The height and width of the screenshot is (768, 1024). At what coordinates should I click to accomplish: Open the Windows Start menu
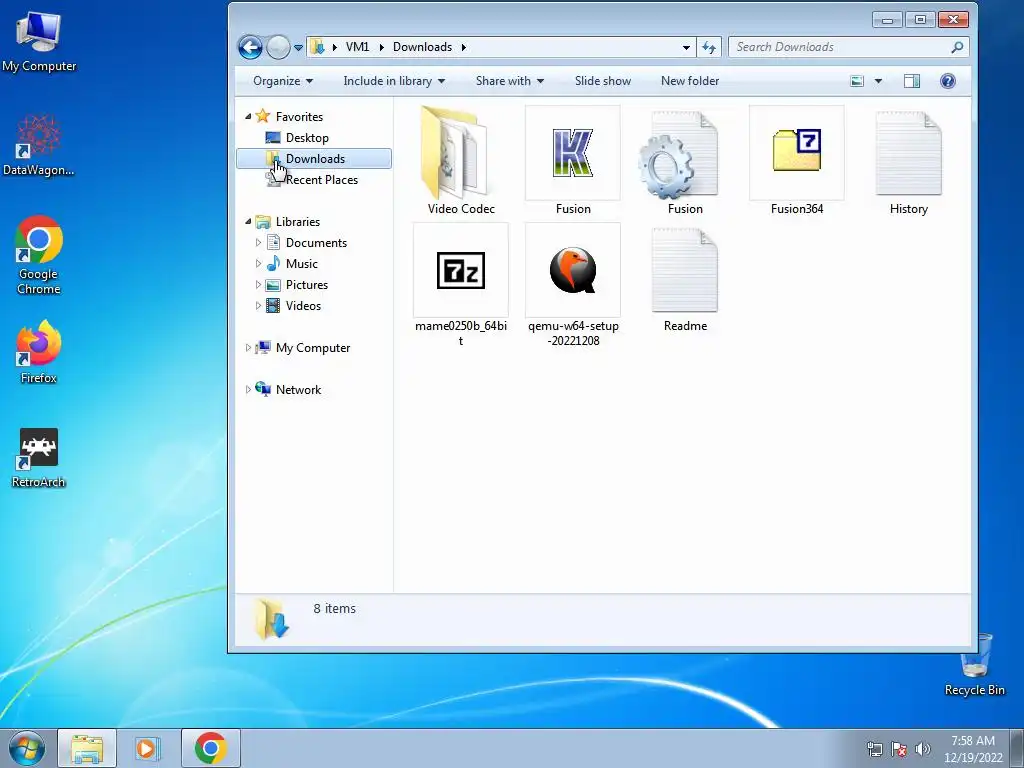pyautogui.click(x=27, y=748)
